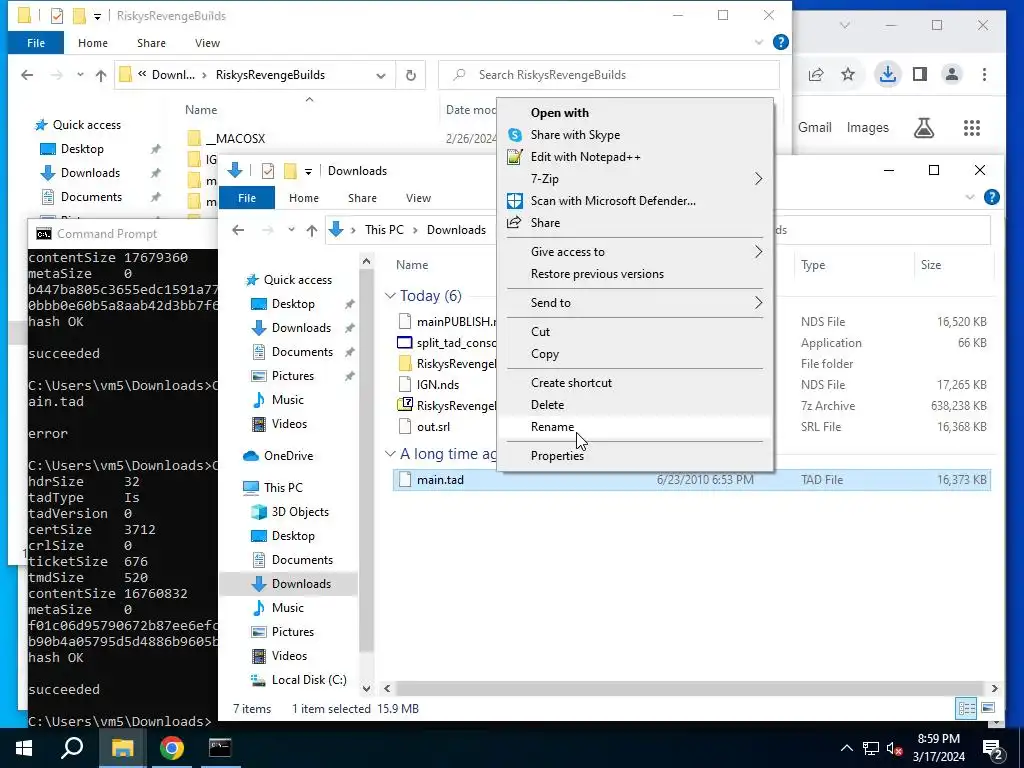The width and height of the screenshot is (1024, 768).
Task: Open Music under Quick access in Downloads window
Action: pos(287,400)
